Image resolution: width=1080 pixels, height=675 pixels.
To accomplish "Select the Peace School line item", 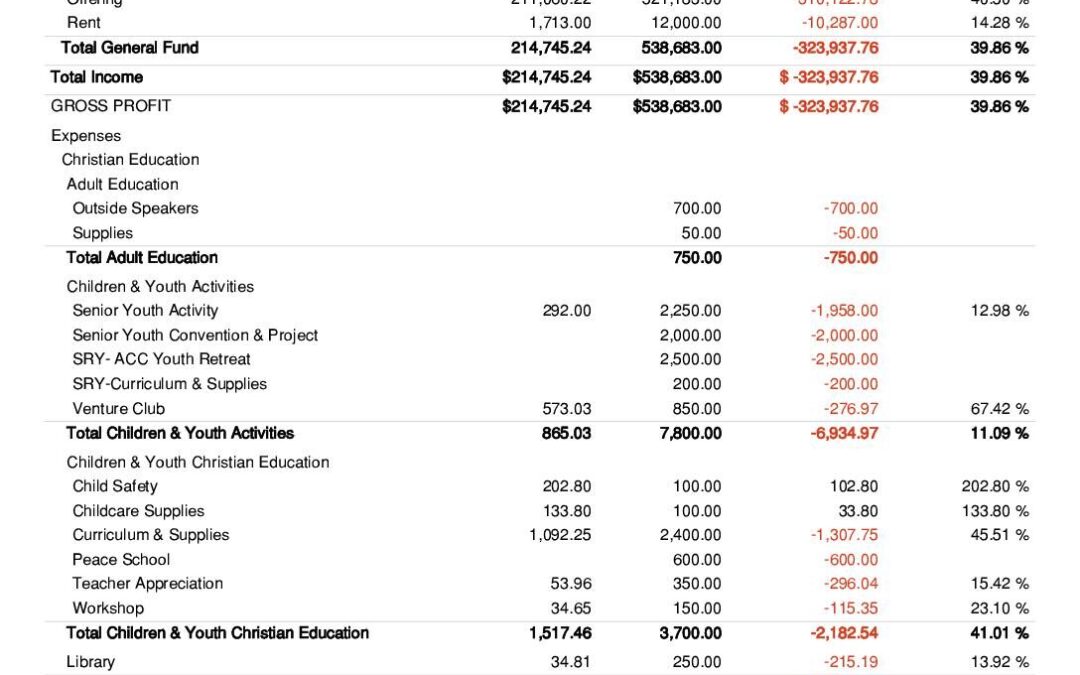I will point(121,560).
